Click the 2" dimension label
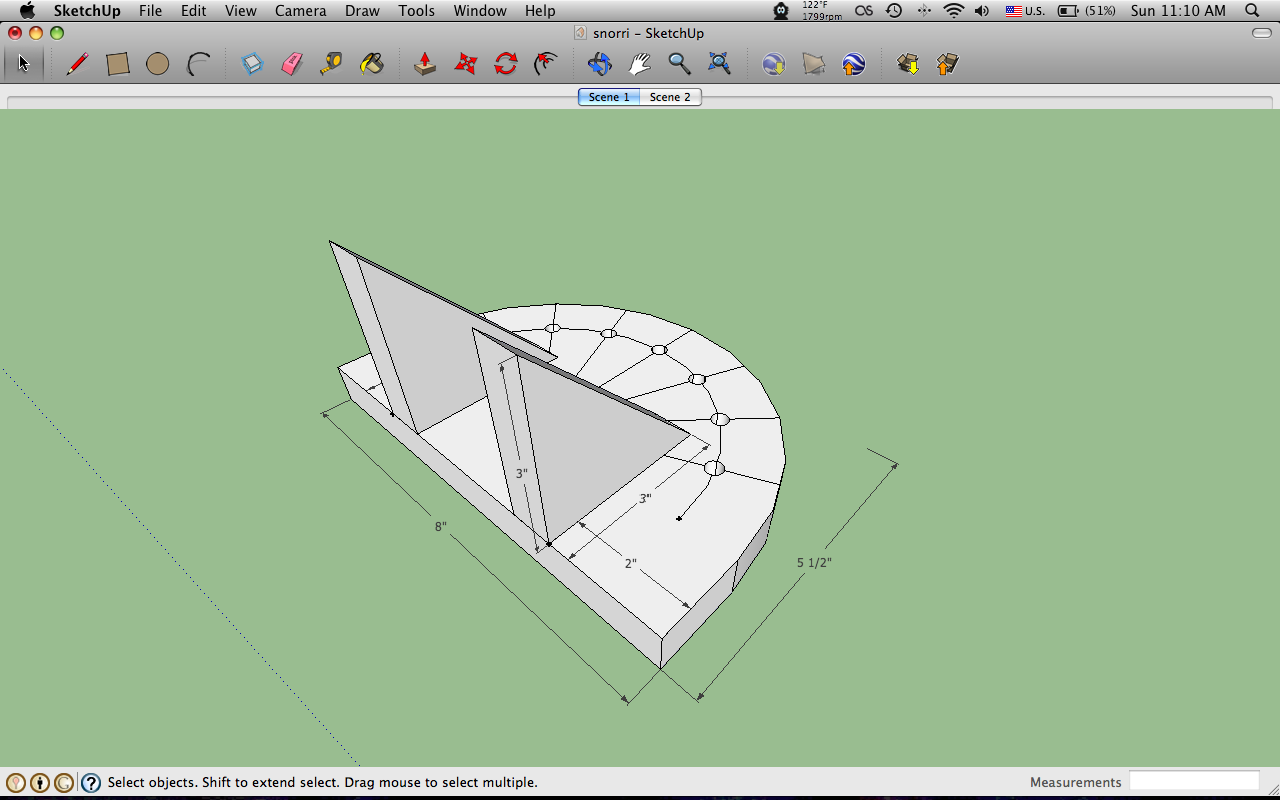 point(630,564)
